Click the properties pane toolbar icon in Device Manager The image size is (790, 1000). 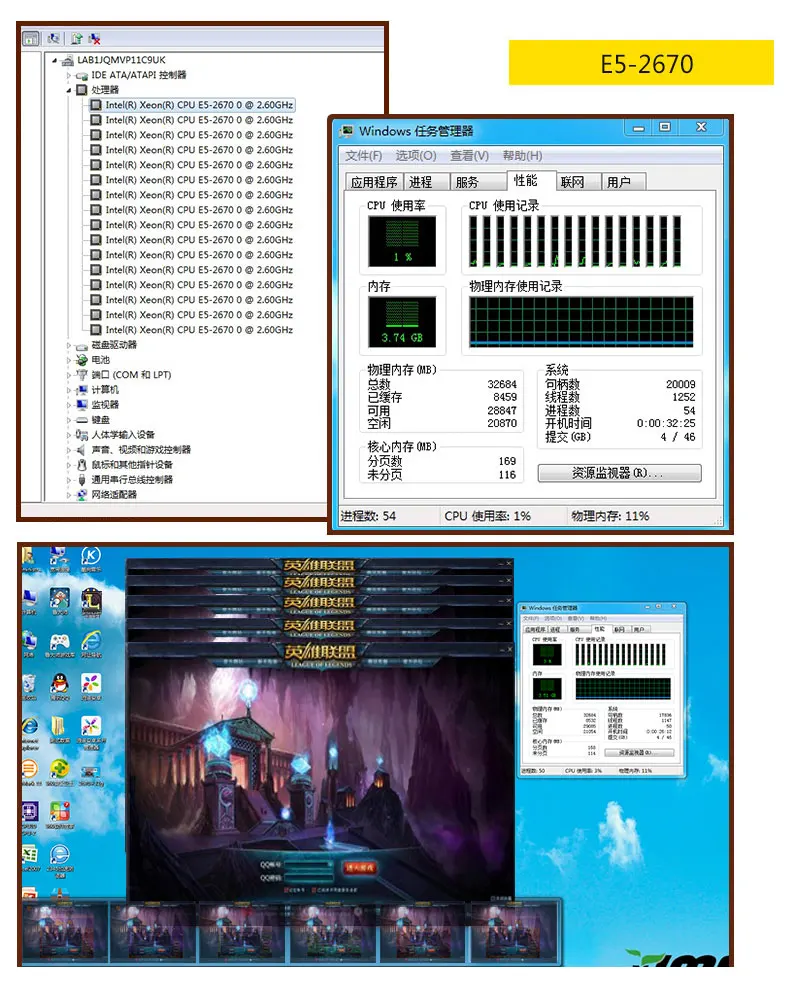click(x=30, y=39)
